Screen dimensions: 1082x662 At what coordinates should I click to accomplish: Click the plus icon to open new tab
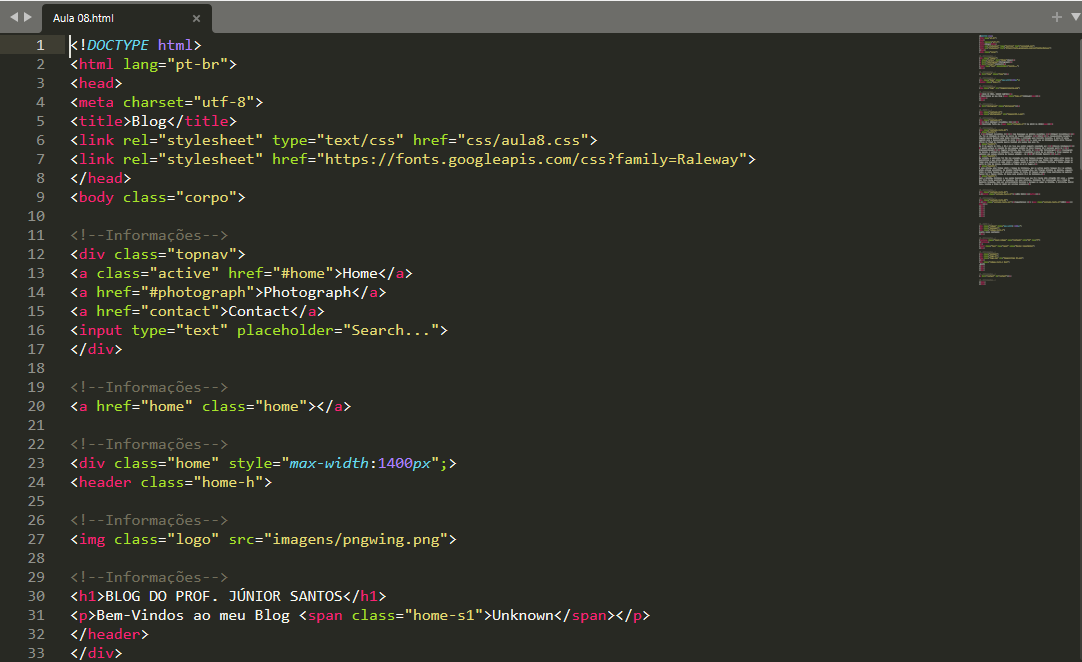[1056, 17]
